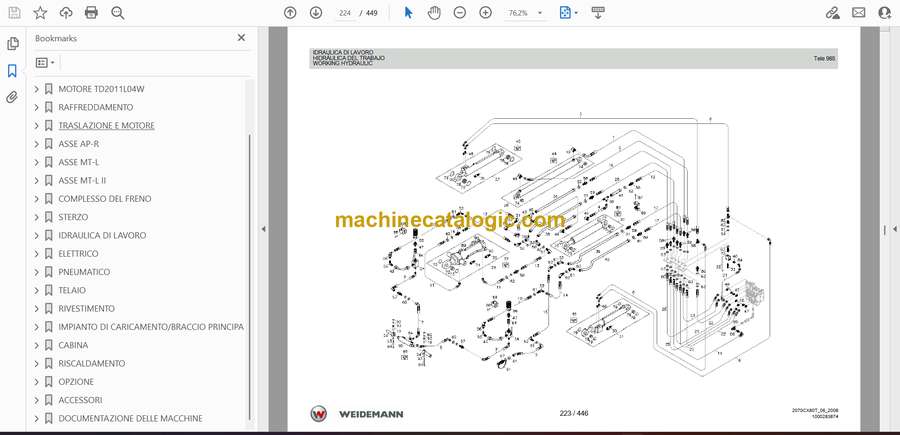Expand the TRASLAZIONE E MOTORE bookmark
Screen dimensions: 900x435
[37, 126]
